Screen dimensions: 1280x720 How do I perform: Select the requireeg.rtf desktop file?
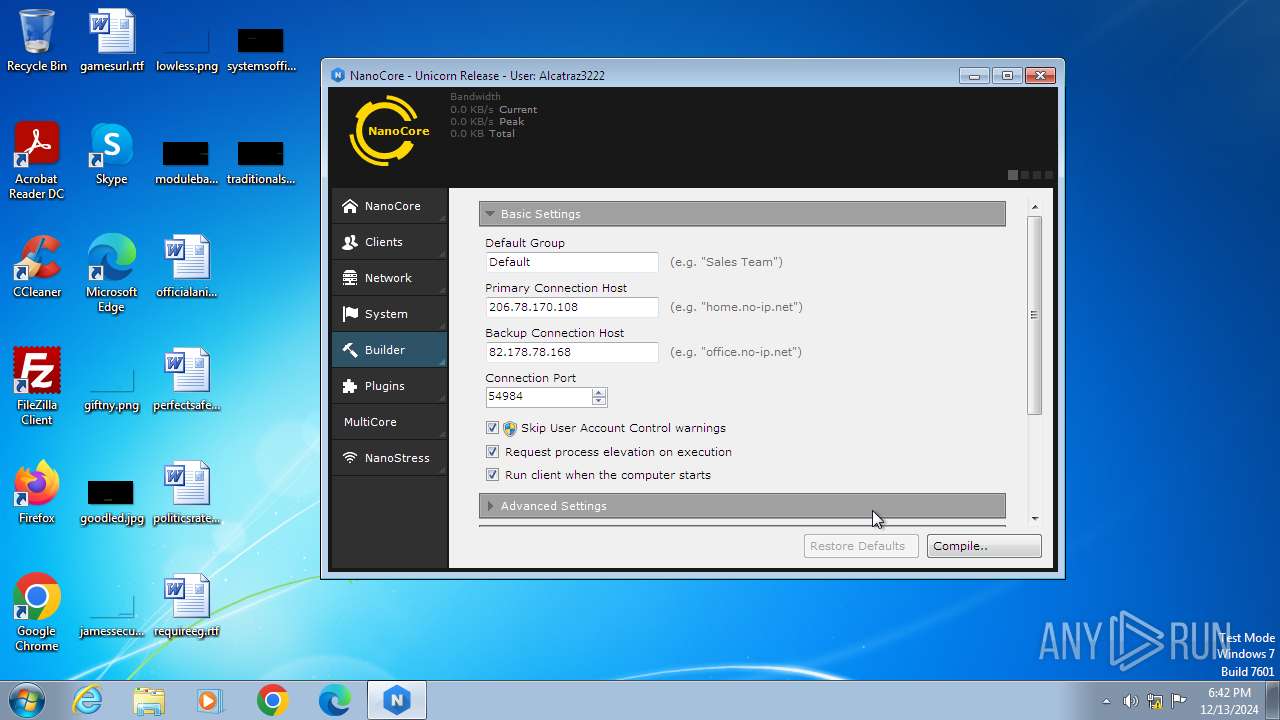[x=187, y=605]
